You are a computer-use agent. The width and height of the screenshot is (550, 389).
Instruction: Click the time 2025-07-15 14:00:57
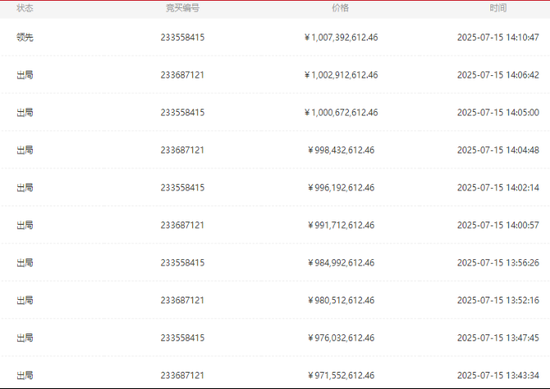498,225
